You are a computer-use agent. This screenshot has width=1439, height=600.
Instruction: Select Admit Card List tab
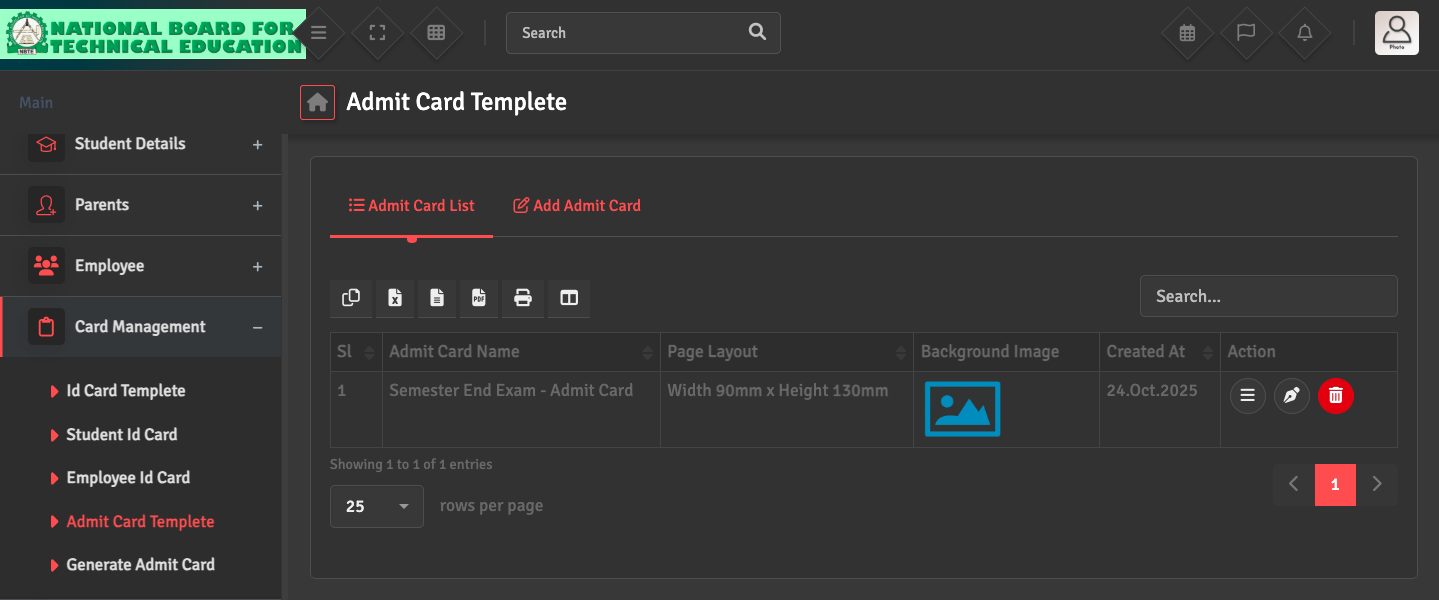click(x=411, y=206)
